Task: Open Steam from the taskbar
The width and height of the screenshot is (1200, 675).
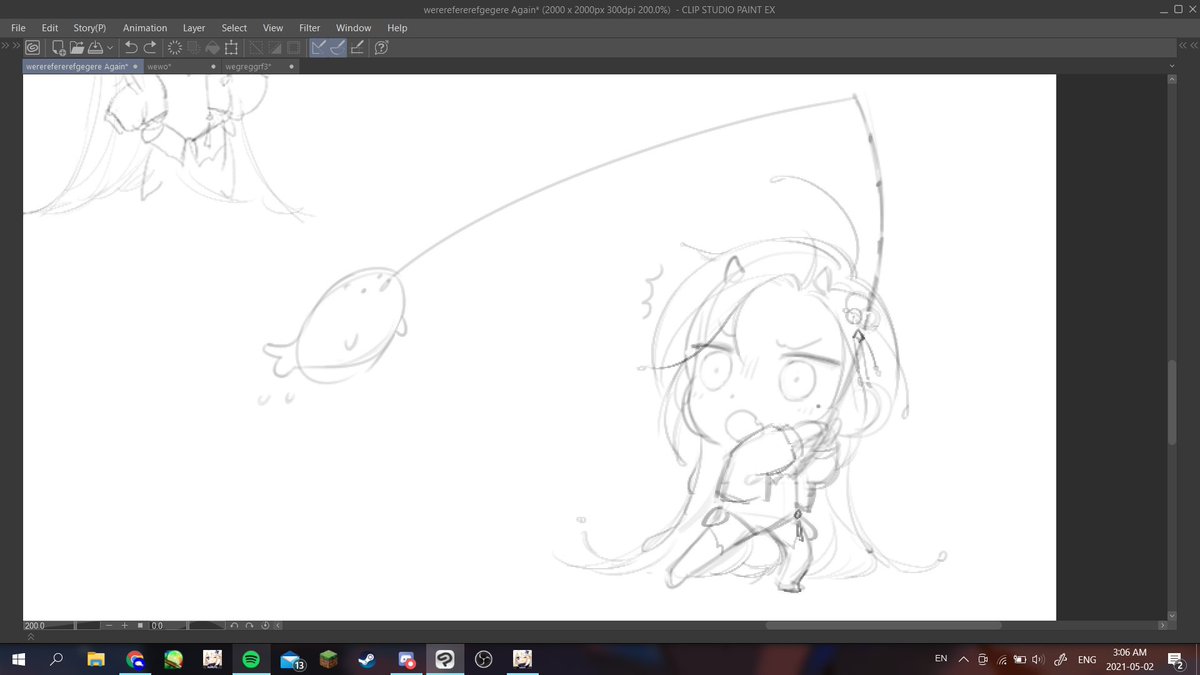Action: coord(367,659)
